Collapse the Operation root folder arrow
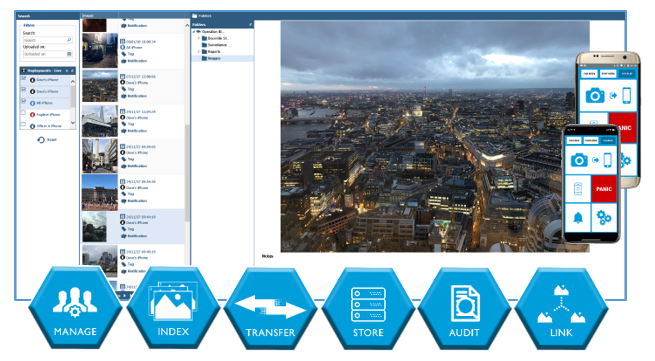The width and height of the screenshot is (655, 361). click(x=193, y=32)
